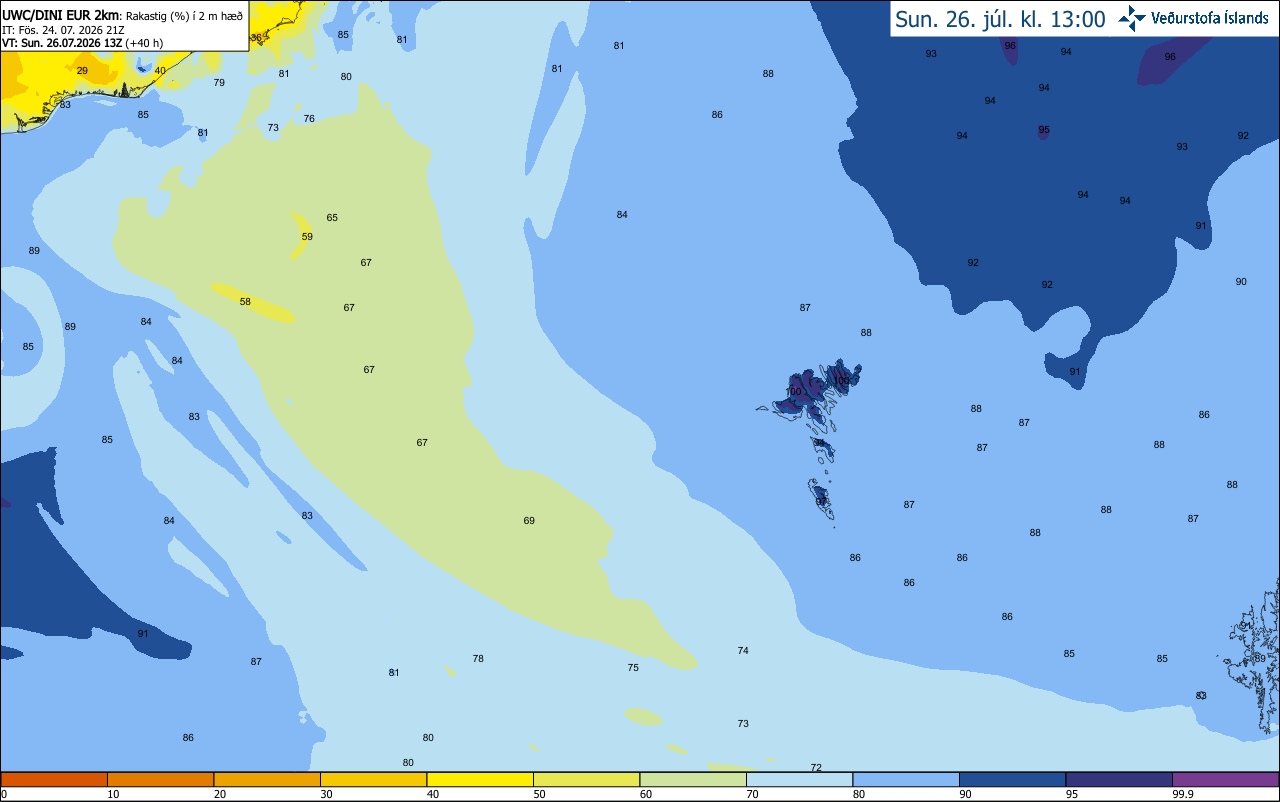
Task: Click the 91 value in the bottom-left dark patch
Action: tap(143, 633)
